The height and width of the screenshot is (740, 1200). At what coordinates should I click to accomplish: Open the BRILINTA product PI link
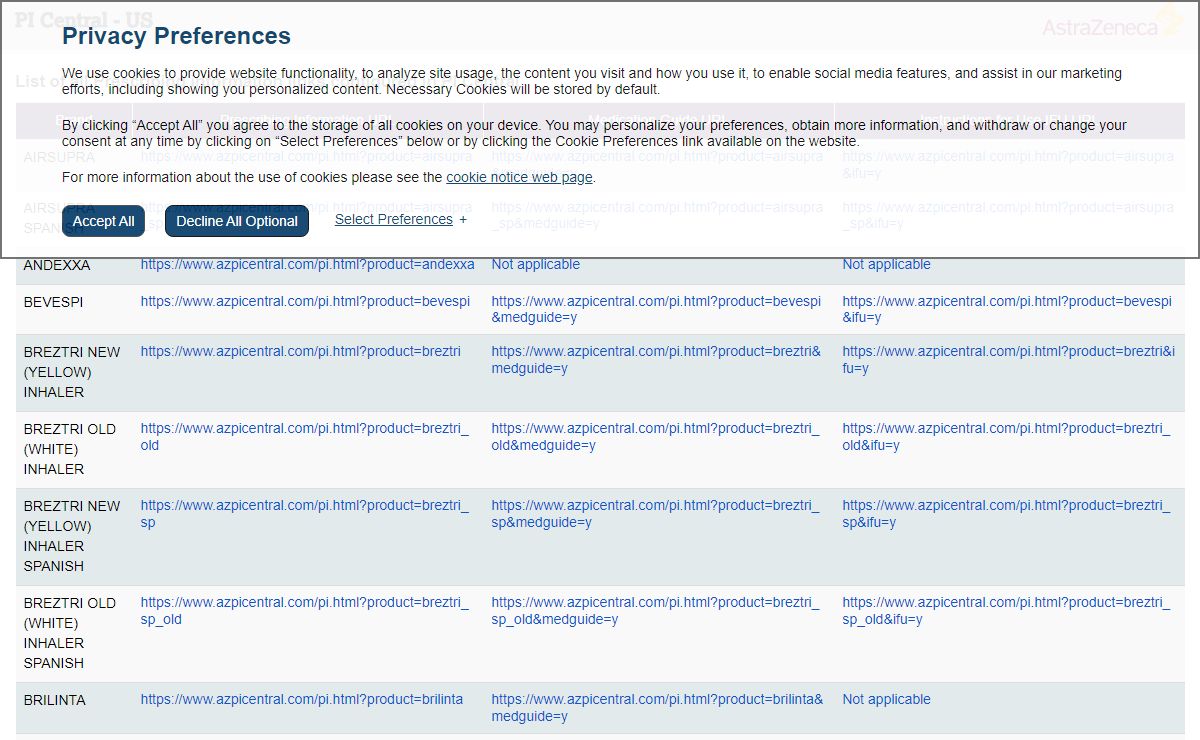tap(302, 700)
